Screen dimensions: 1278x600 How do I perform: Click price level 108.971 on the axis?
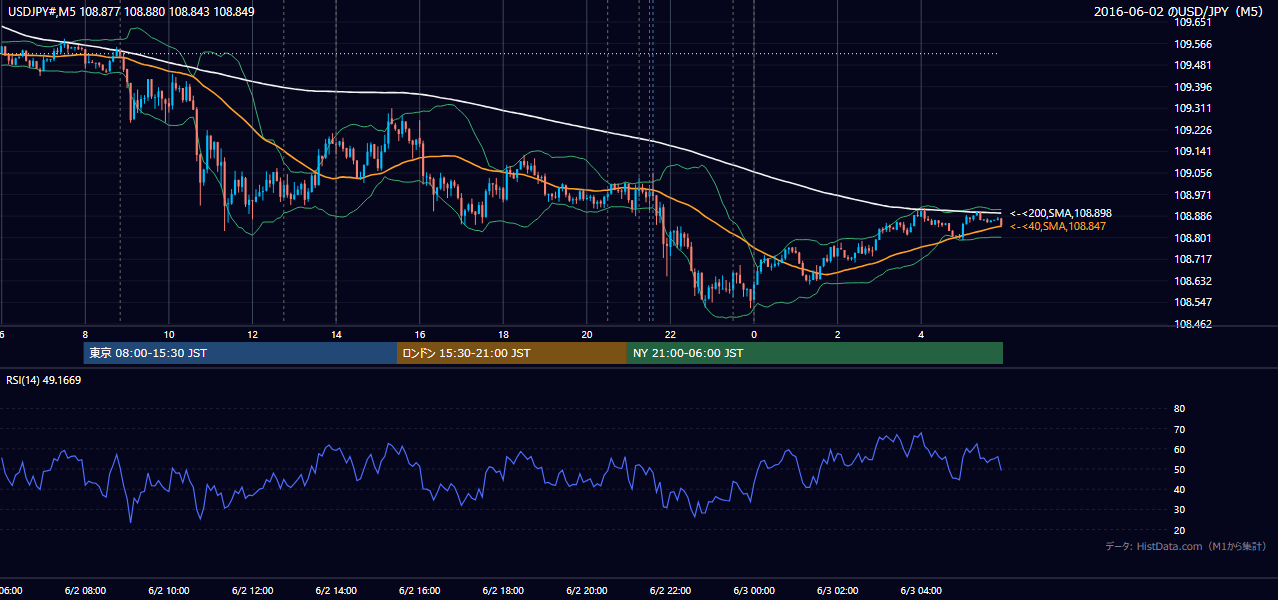tap(1192, 195)
